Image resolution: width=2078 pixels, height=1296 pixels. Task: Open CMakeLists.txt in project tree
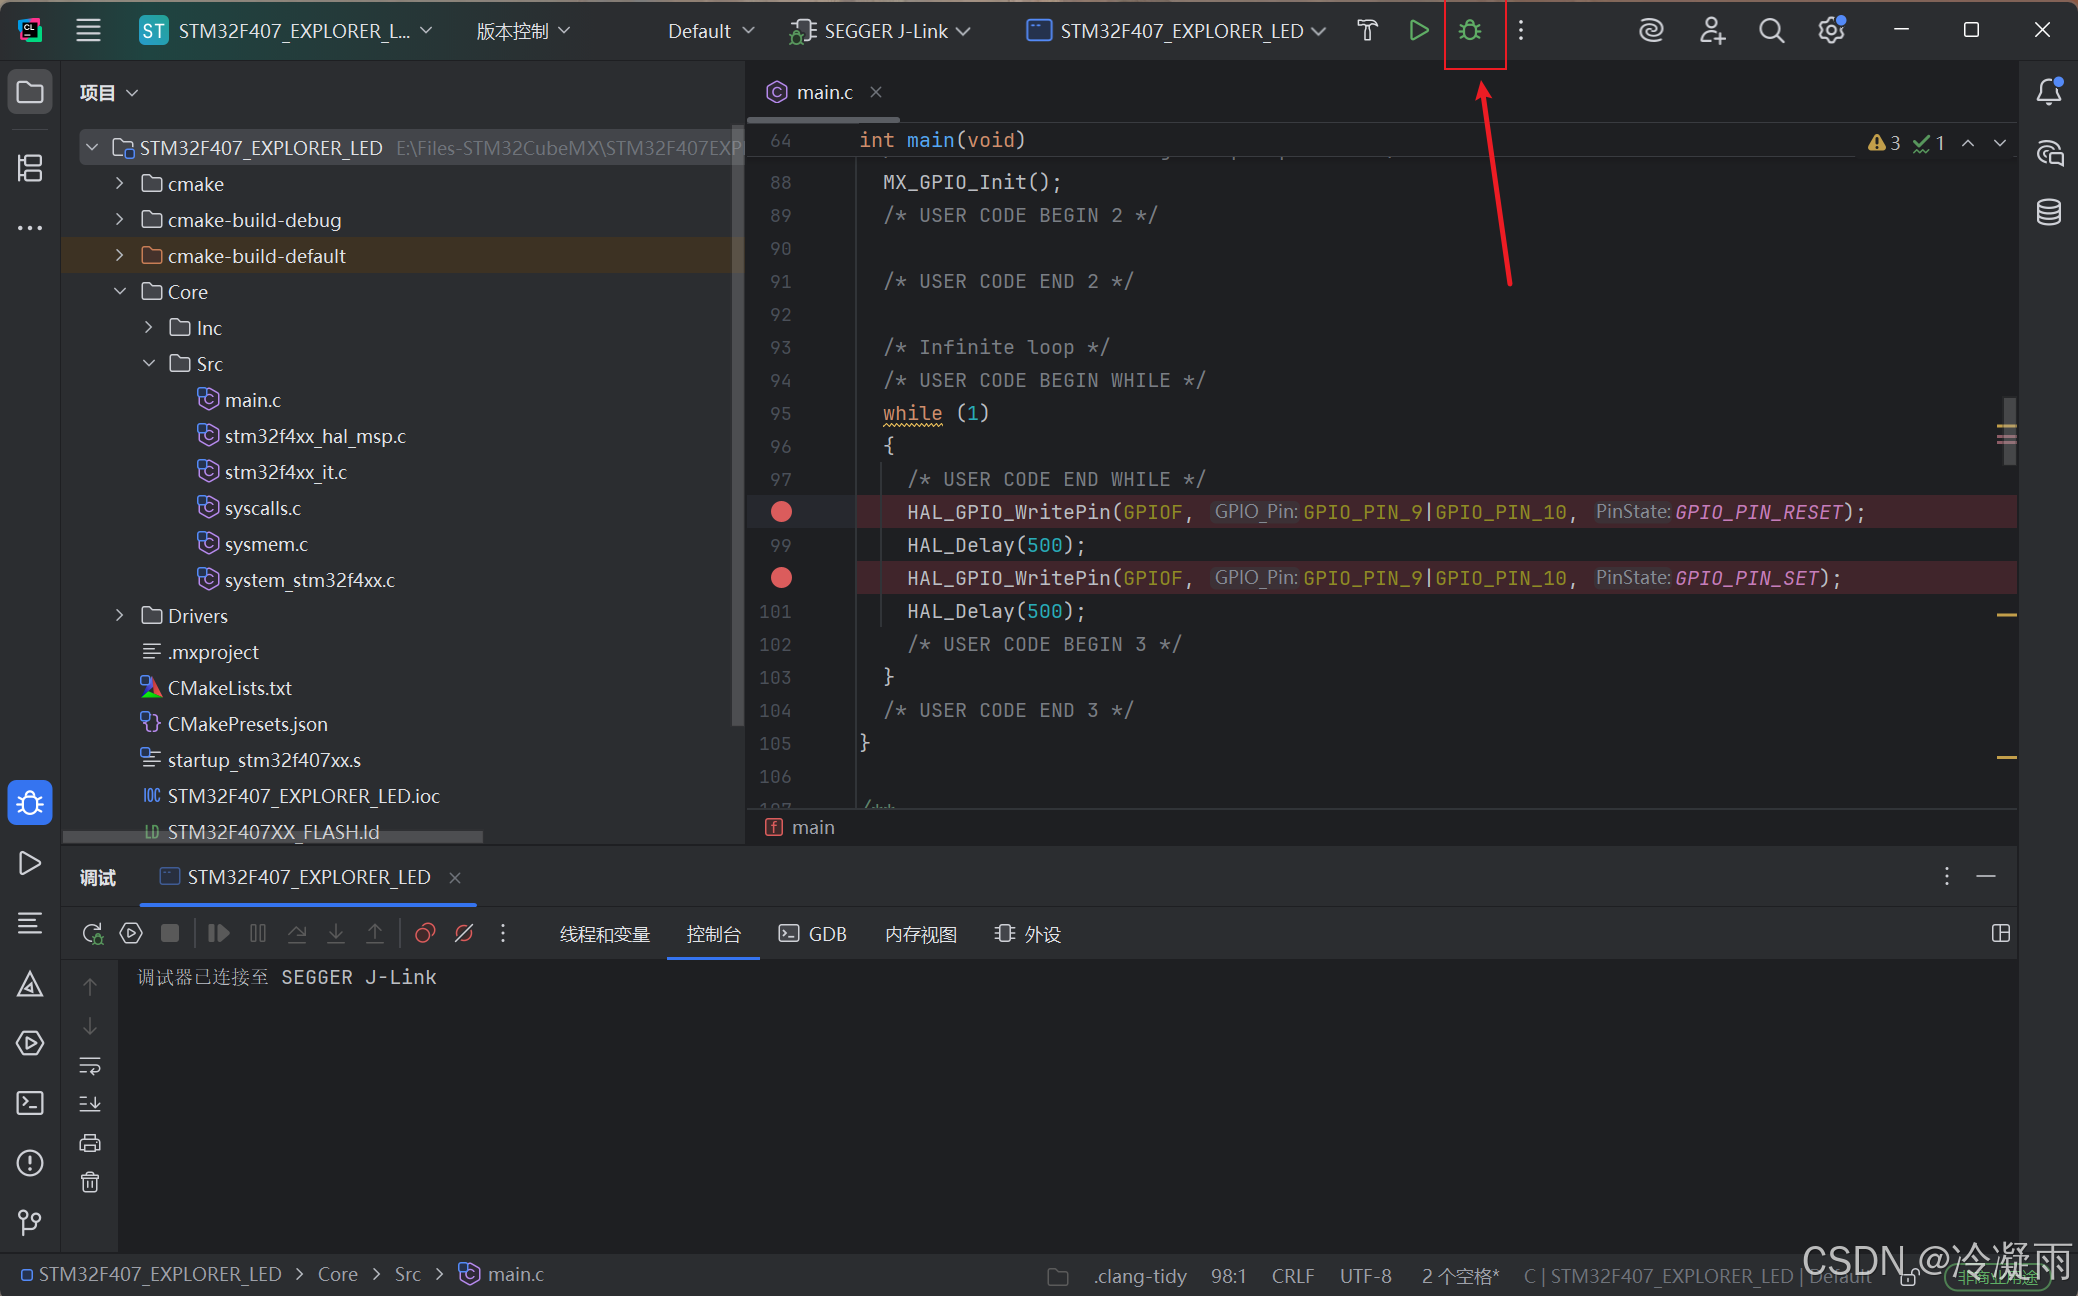point(229,688)
